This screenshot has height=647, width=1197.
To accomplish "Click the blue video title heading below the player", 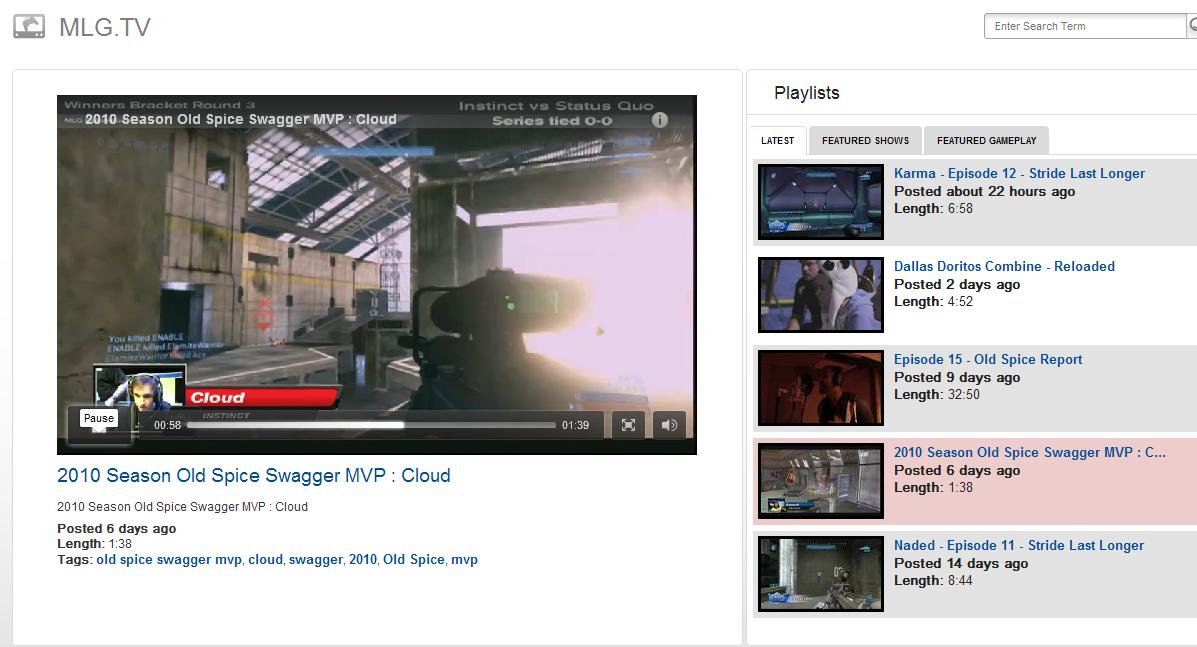I will [253, 475].
